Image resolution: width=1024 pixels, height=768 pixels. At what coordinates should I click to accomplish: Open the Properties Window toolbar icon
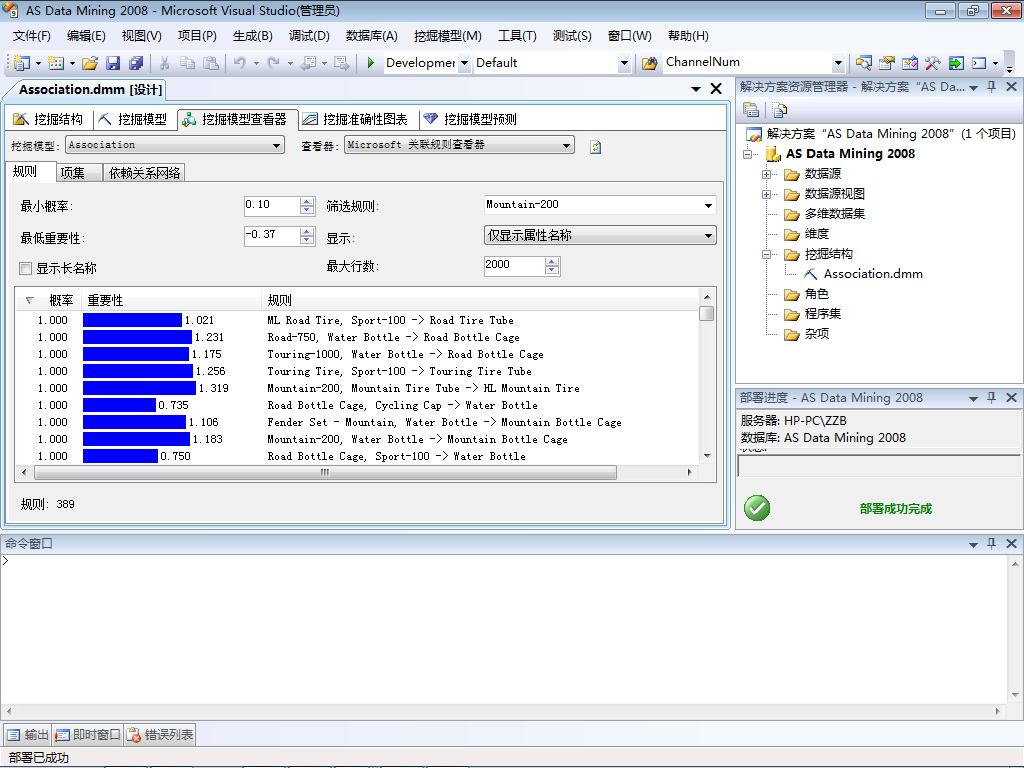(886, 63)
